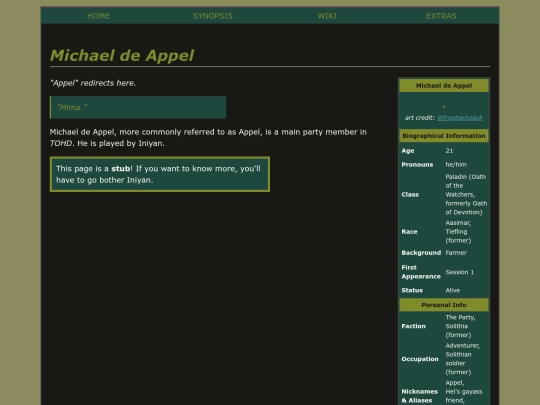
Task: Click the 'Status' label
Action: pos(412,290)
